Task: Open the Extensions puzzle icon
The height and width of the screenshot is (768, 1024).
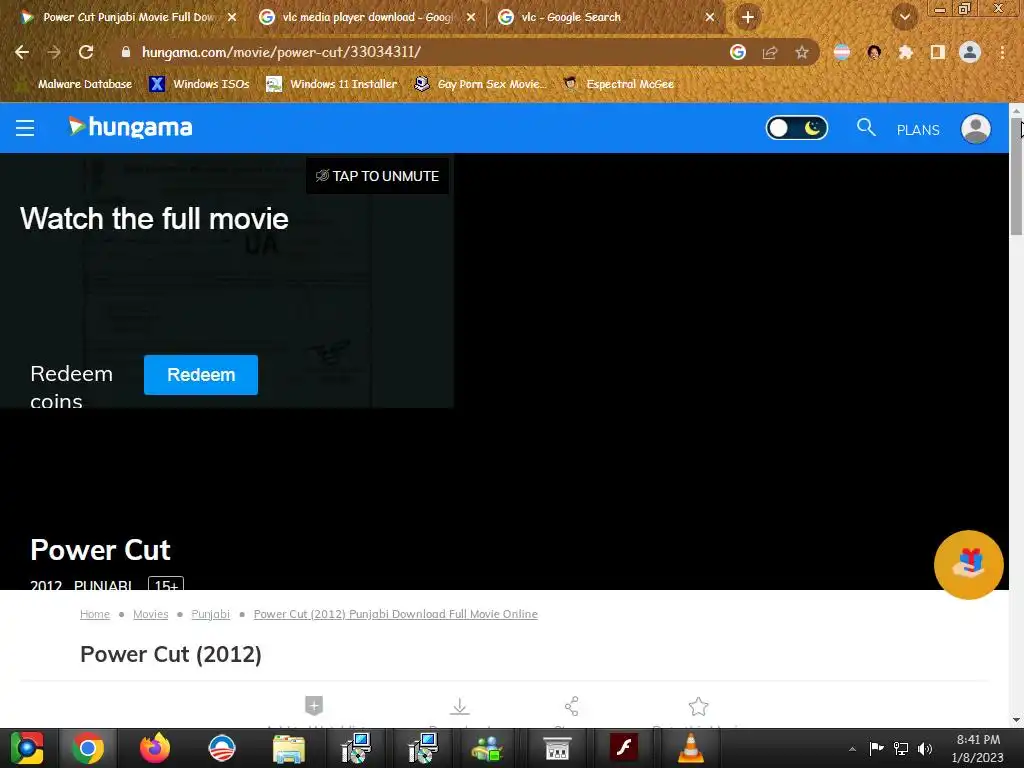Action: coord(905,52)
